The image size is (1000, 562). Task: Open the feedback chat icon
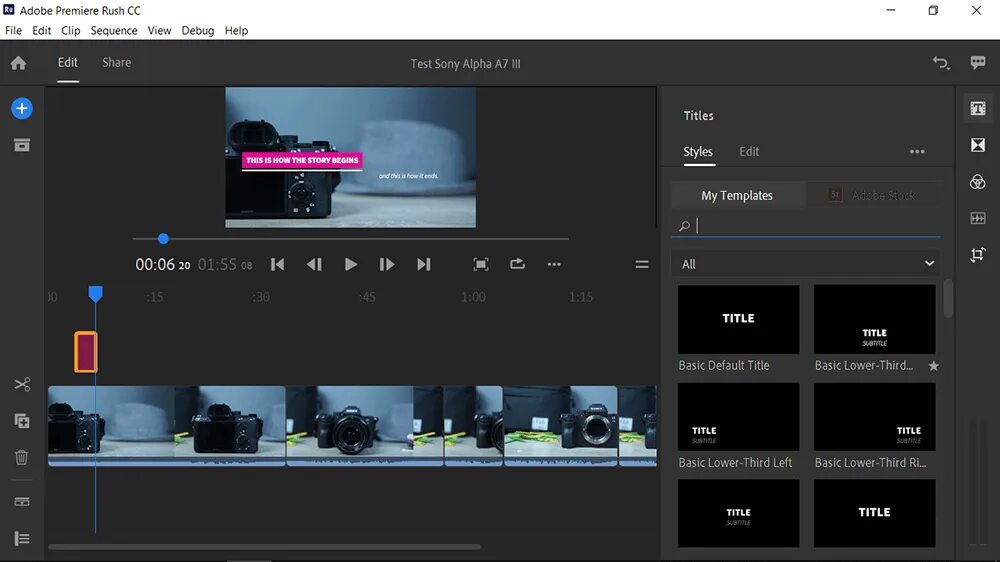pyautogui.click(x=978, y=63)
